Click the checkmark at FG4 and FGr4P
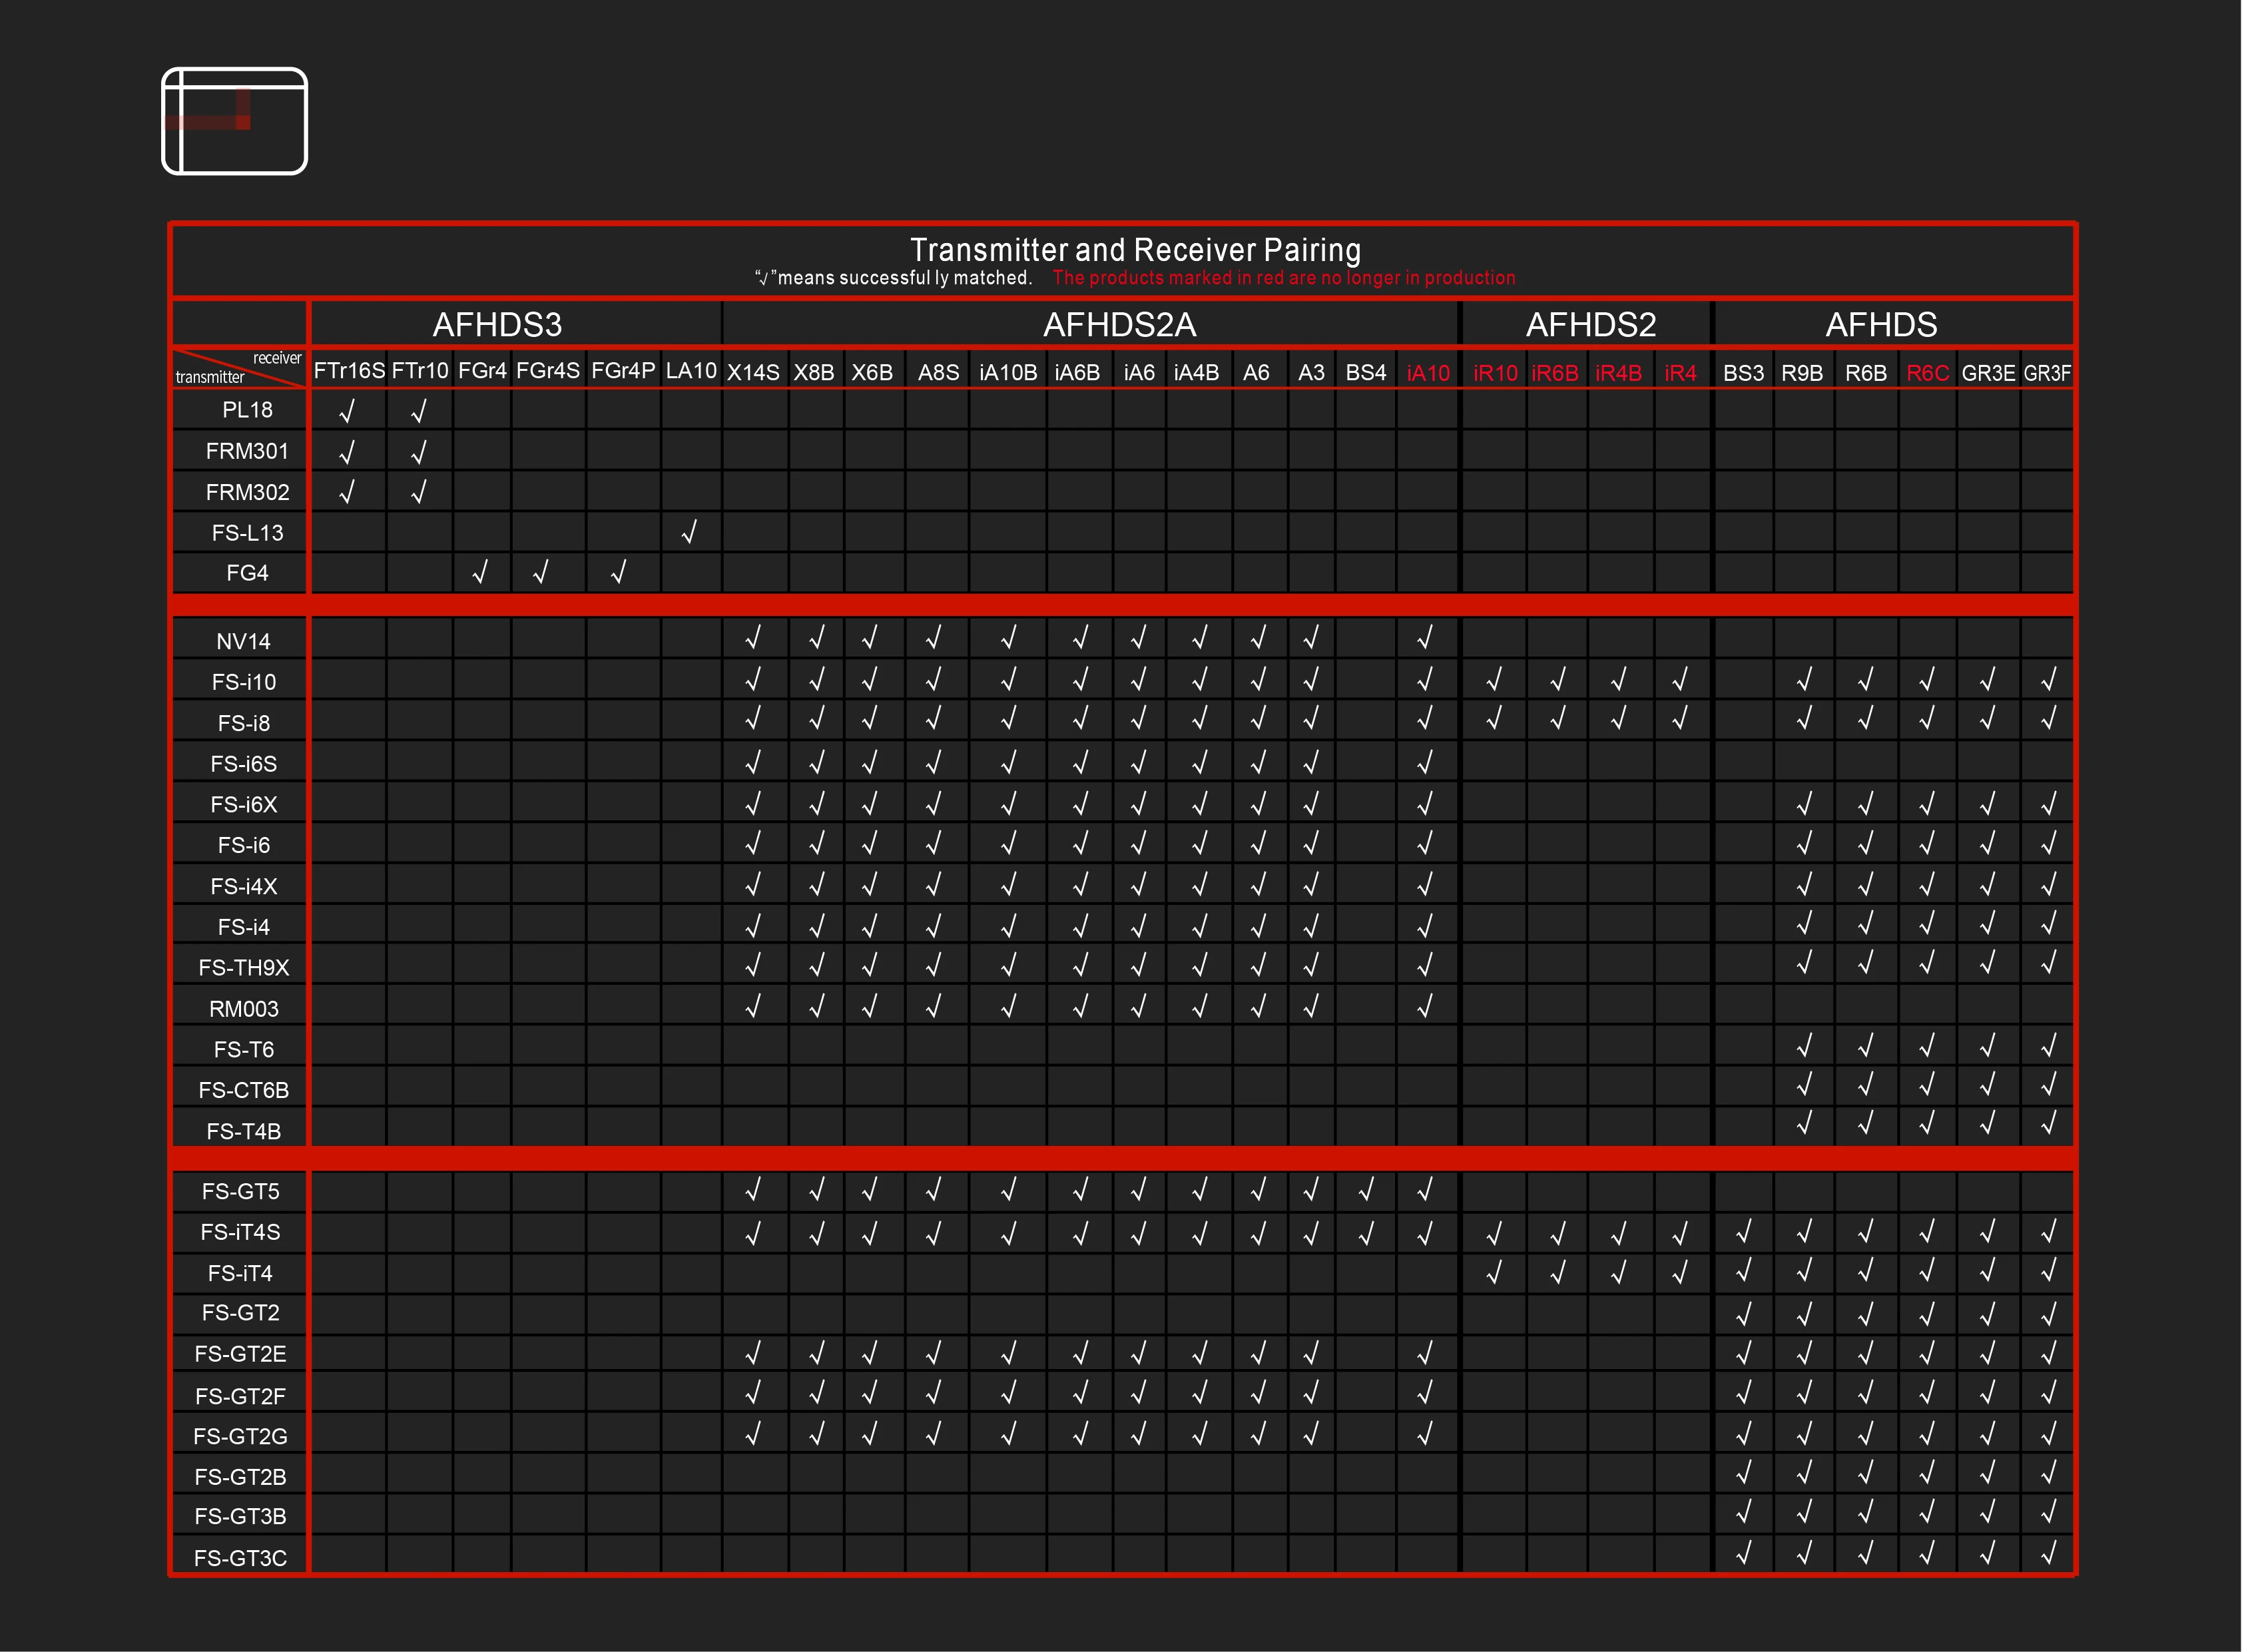 (x=619, y=571)
